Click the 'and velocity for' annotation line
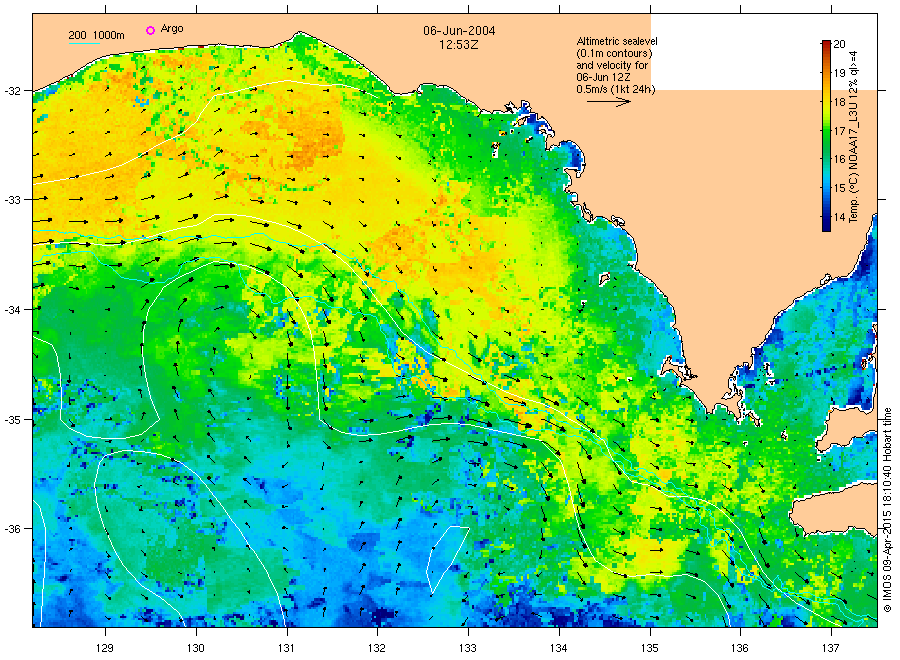The width and height of the screenshot is (900, 660). click(612, 65)
